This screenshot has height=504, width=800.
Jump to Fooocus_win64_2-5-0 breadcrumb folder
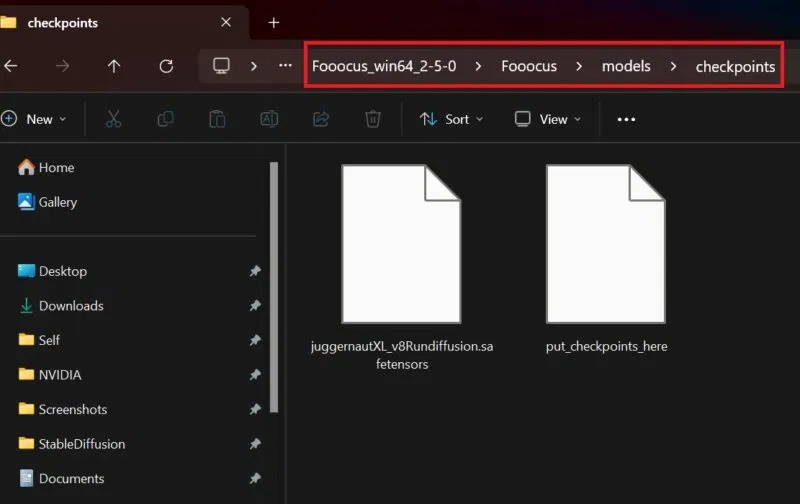point(384,66)
